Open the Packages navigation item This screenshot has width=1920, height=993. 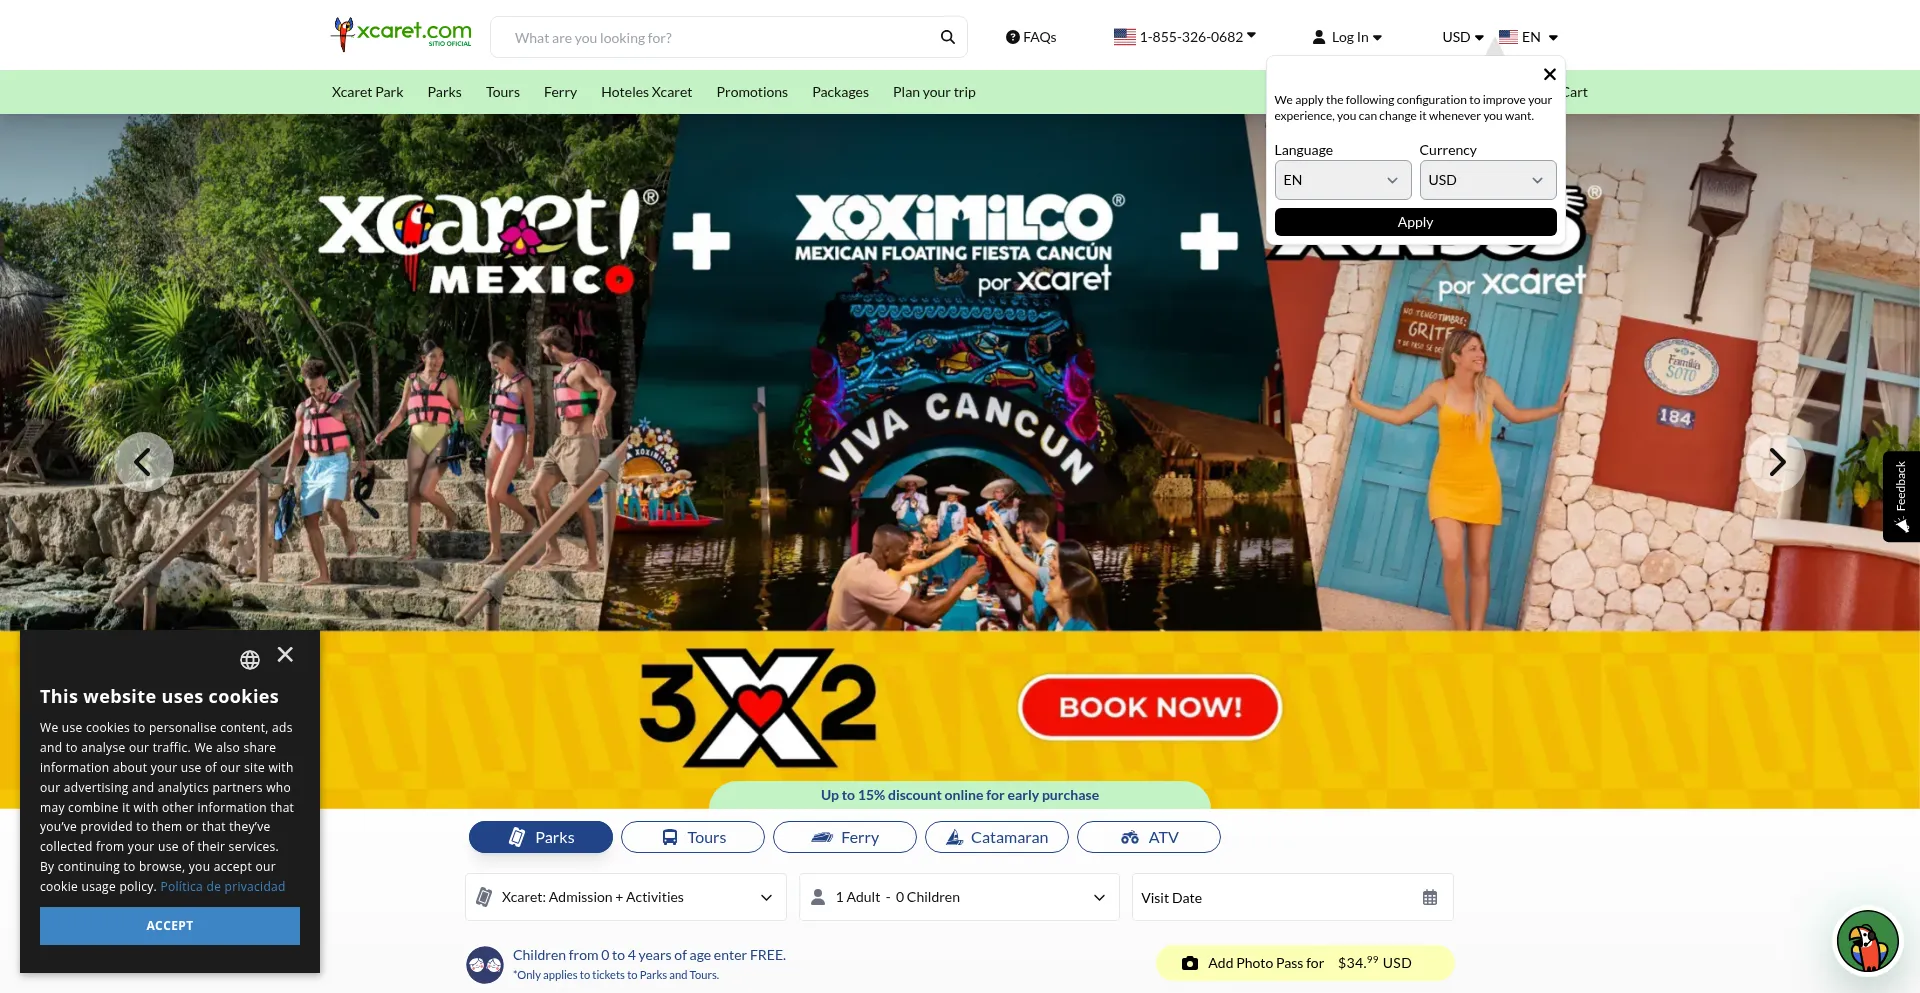click(840, 92)
